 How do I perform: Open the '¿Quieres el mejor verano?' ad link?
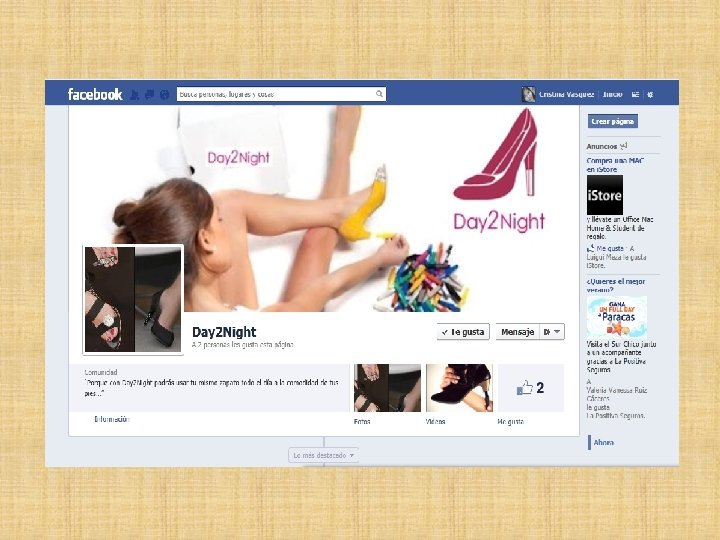click(616, 285)
